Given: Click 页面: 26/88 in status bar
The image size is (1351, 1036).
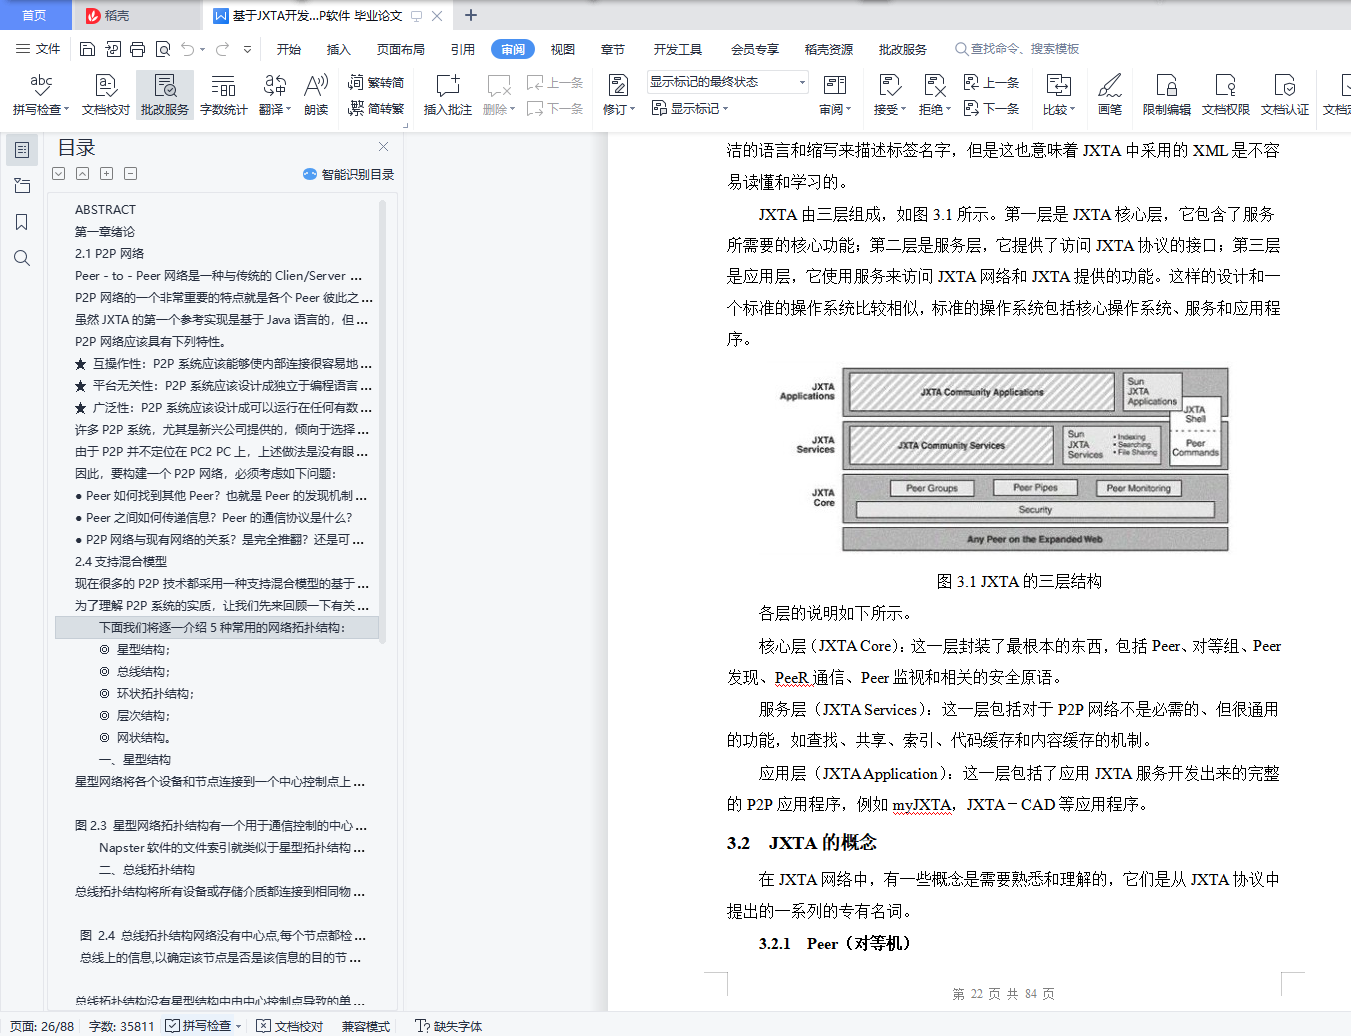Looking at the screenshot, I should pyautogui.click(x=42, y=1026).
